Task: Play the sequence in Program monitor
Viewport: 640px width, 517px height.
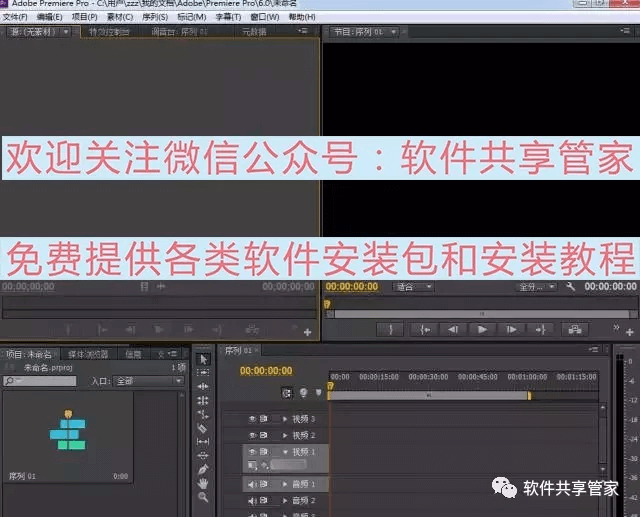Action: pyautogui.click(x=482, y=329)
